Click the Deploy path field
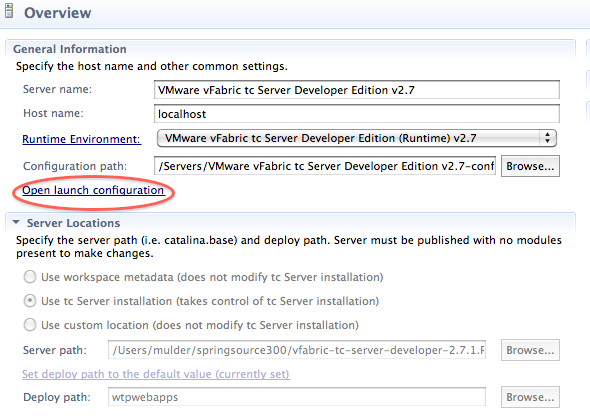590x418 pixels. (297, 397)
